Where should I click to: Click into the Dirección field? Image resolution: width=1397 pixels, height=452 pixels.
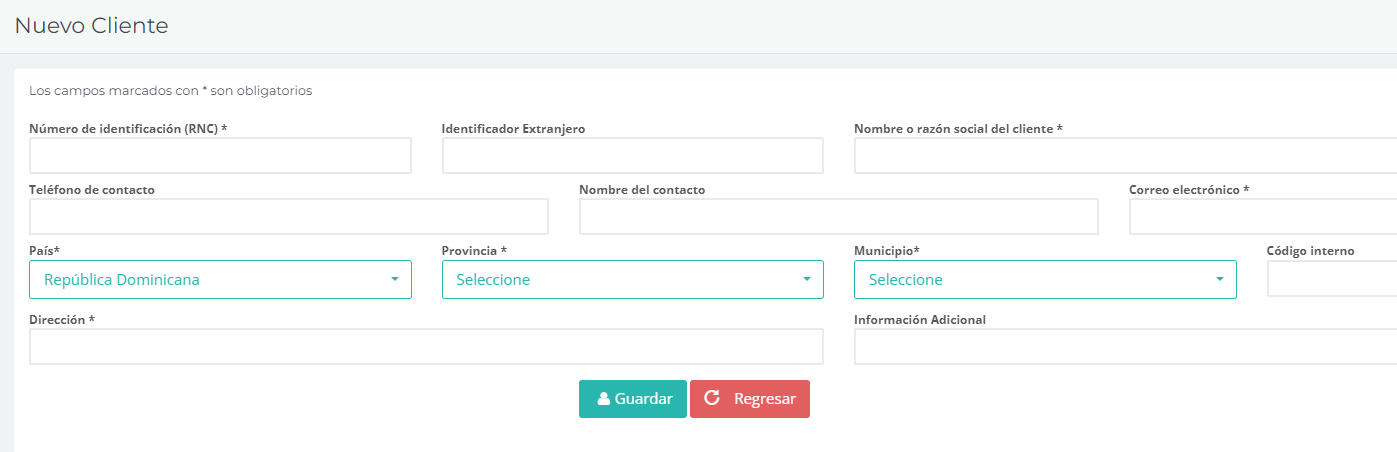click(x=426, y=347)
